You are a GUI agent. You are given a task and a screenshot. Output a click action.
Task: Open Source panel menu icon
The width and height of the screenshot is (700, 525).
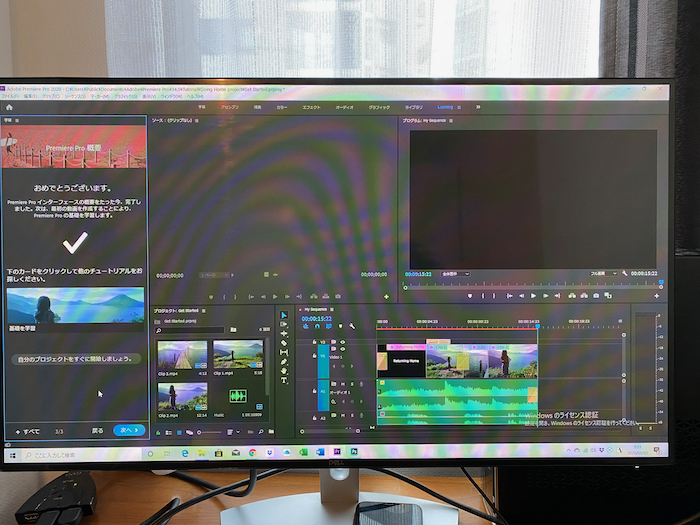coord(197,121)
